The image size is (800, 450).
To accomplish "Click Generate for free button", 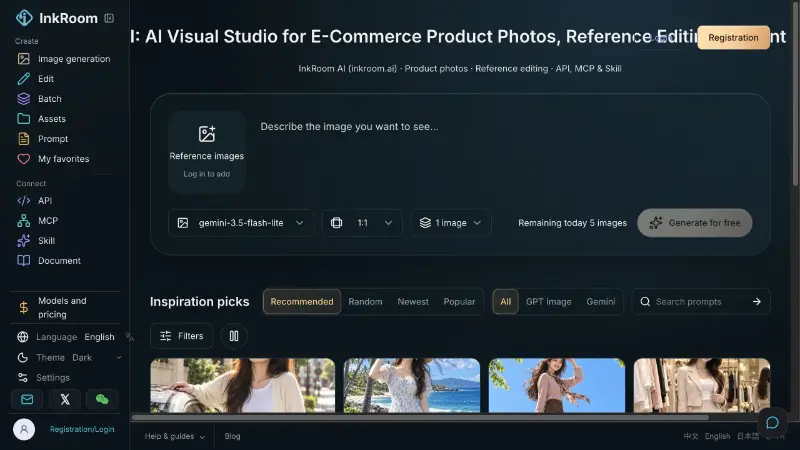I will coord(694,223).
